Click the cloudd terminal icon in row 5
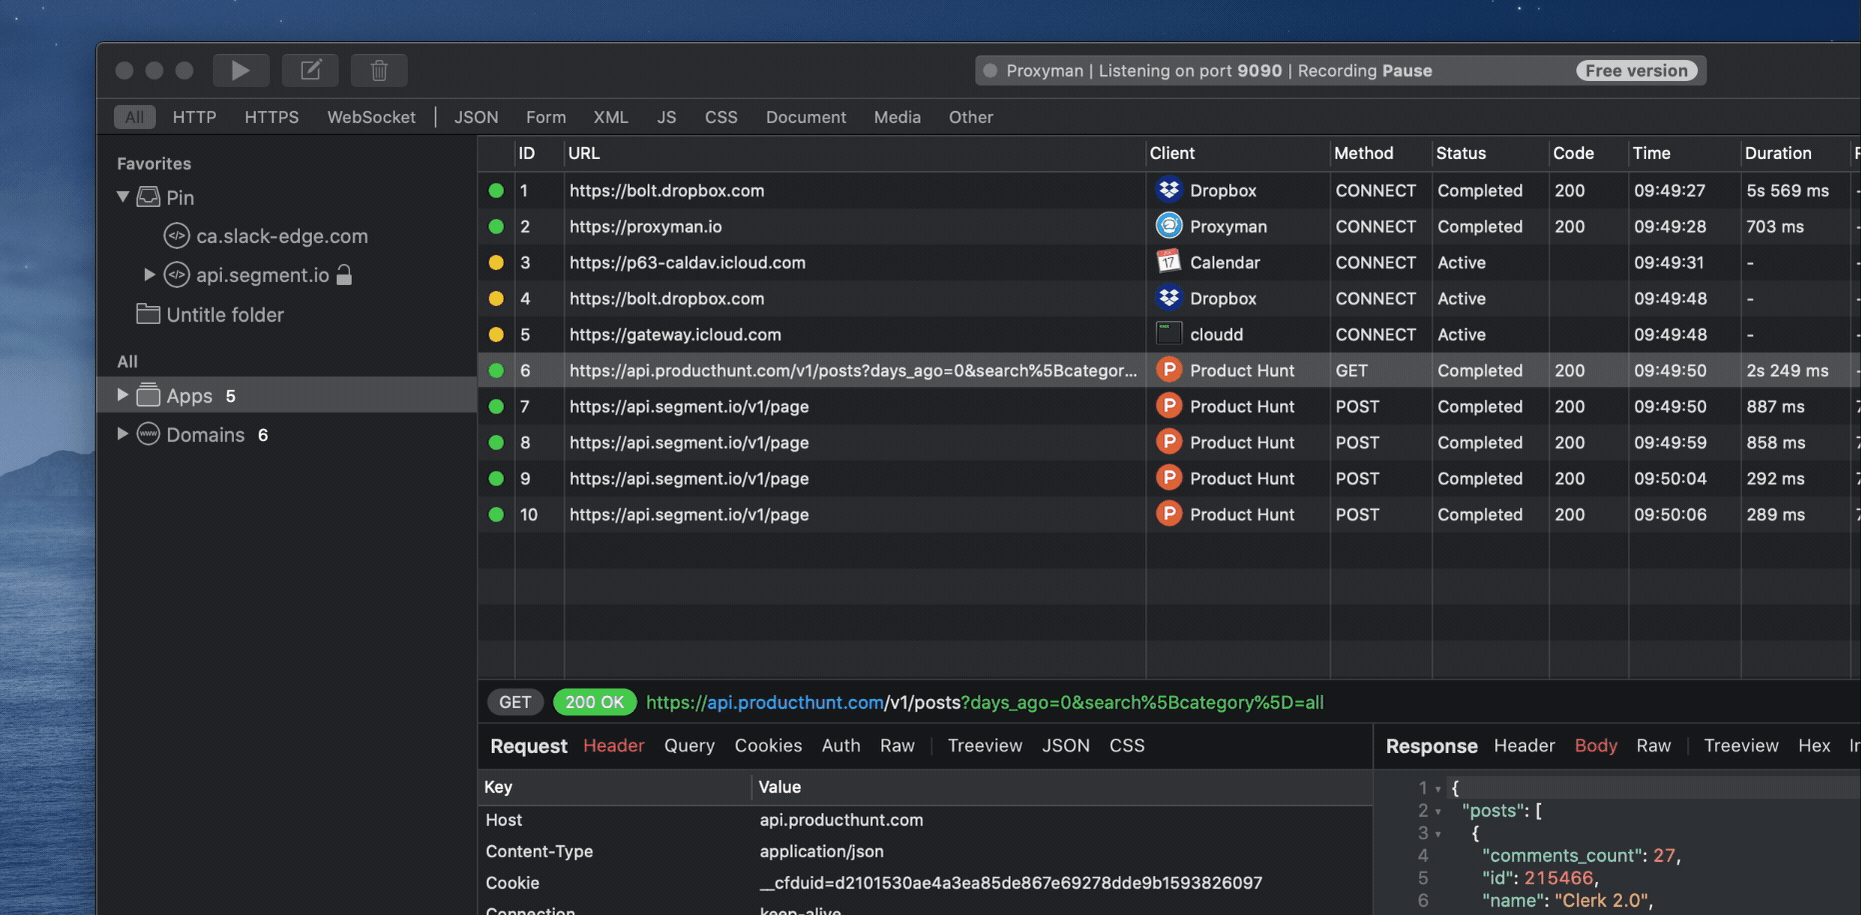 coord(1168,334)
